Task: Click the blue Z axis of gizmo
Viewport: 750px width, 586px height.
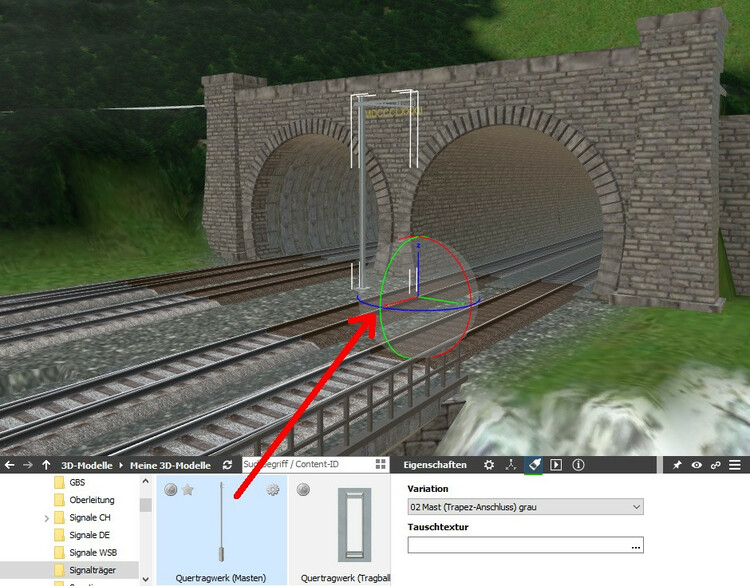Action: (419, 271)
